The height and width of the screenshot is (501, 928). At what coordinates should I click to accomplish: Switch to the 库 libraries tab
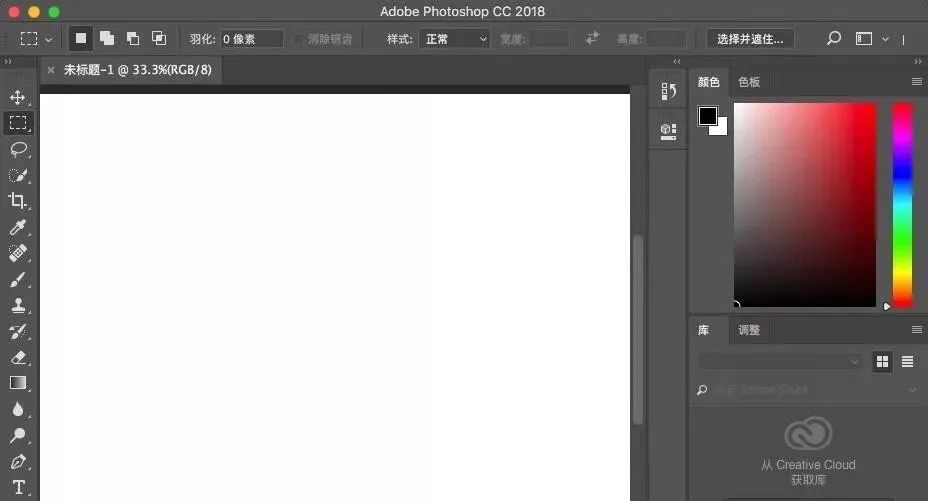click(703, 330)
